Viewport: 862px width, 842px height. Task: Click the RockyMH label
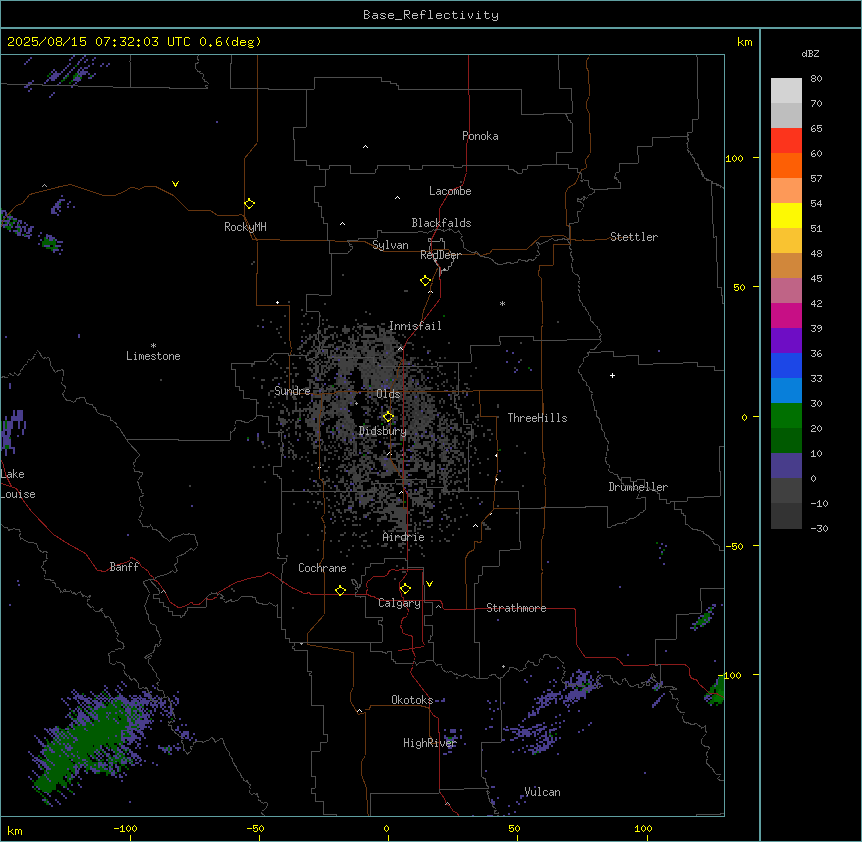pos(245,227)
